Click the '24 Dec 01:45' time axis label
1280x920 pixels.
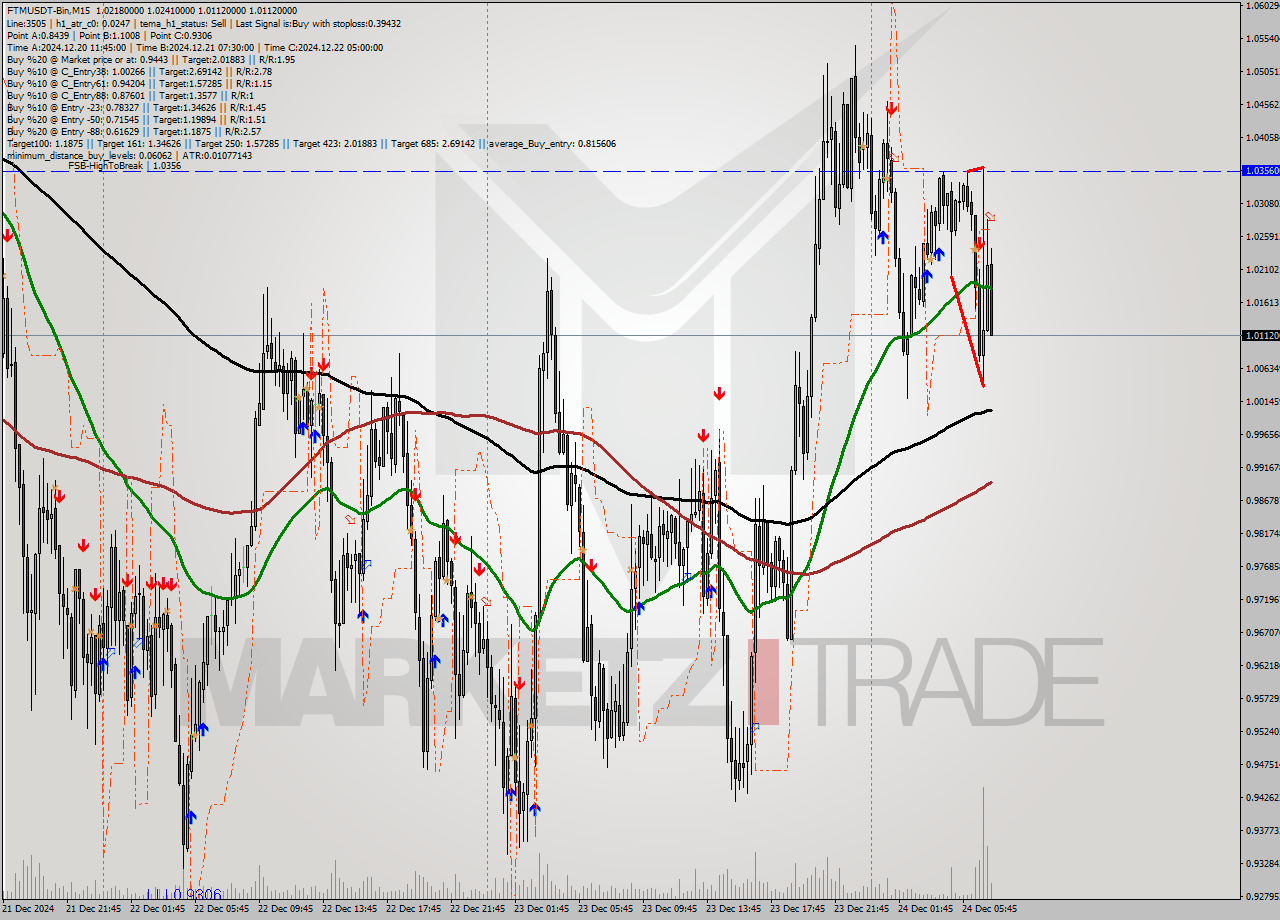(x=925, y=909)
